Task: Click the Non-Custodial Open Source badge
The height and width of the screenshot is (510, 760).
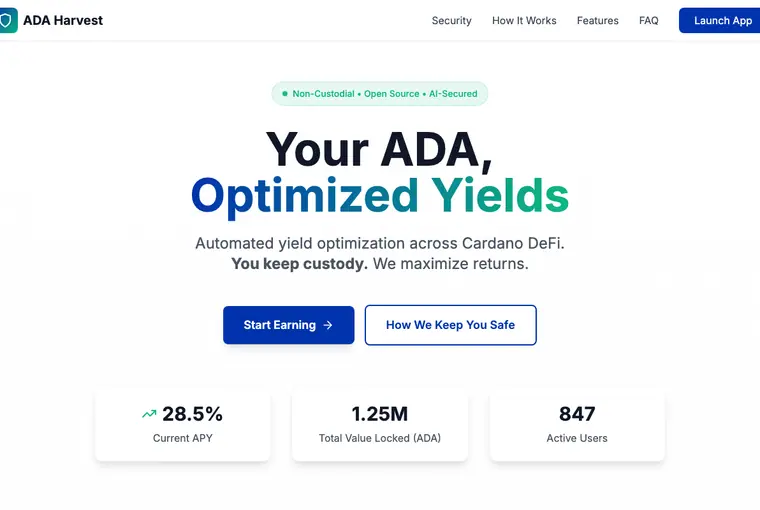Action: tap(380, 94)
